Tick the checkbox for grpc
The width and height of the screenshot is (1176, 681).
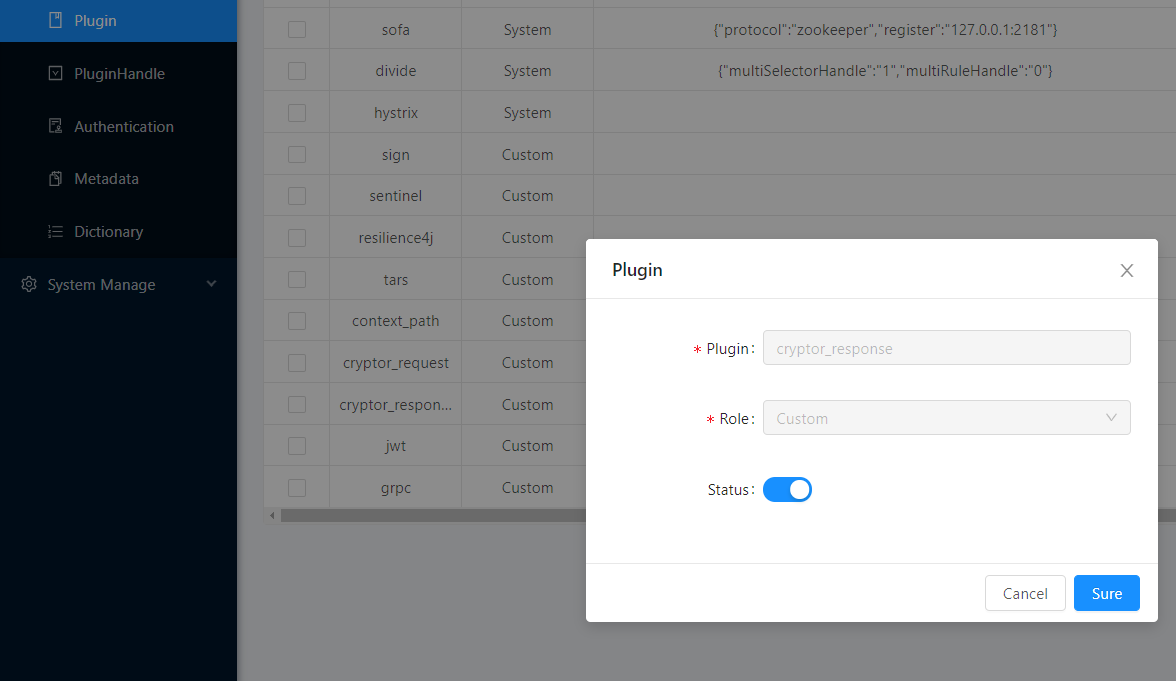[x=297, y=488]
